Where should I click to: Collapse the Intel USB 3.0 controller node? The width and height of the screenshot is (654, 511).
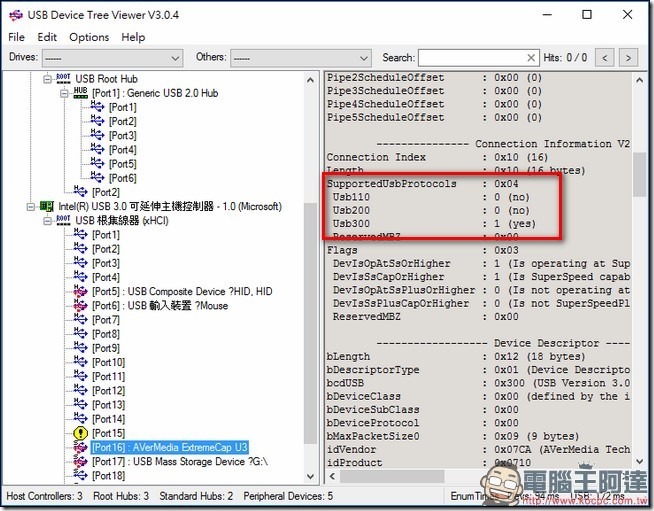point(31,206)
